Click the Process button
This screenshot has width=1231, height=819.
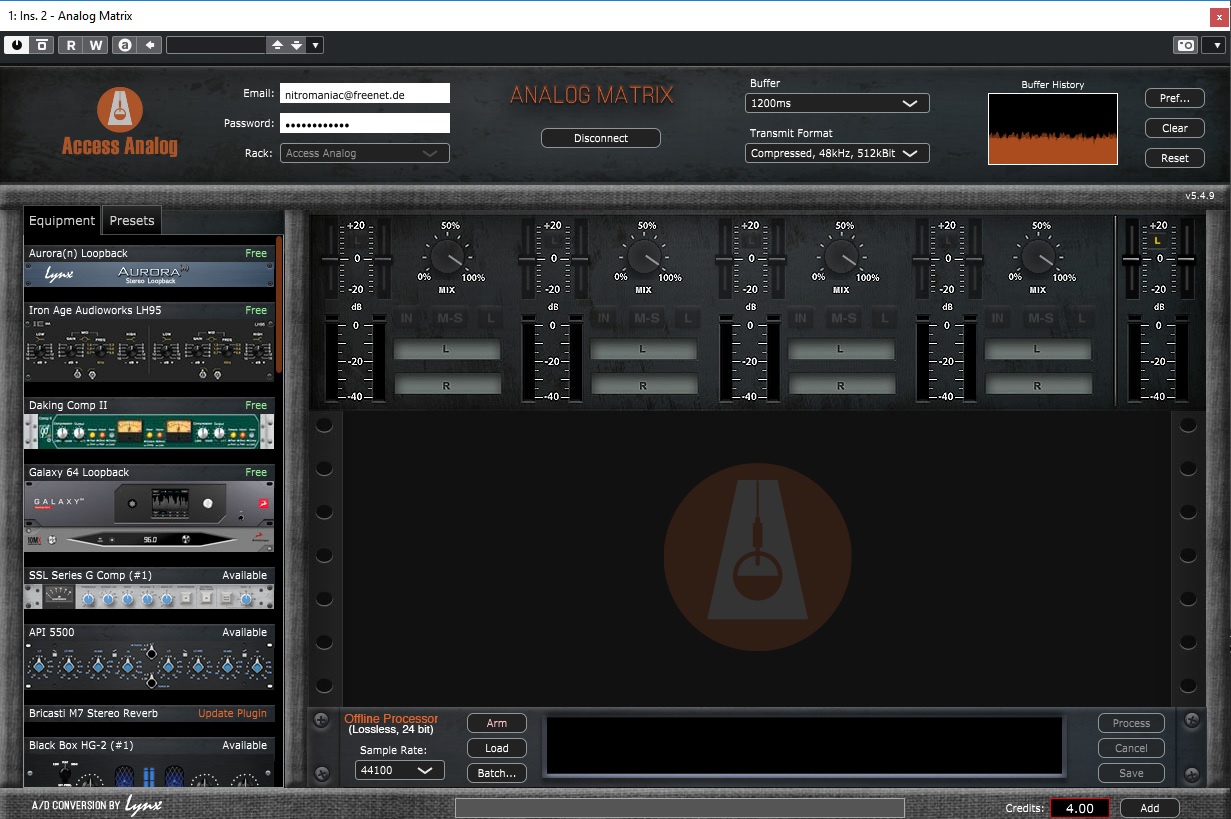coord(1131,723)
